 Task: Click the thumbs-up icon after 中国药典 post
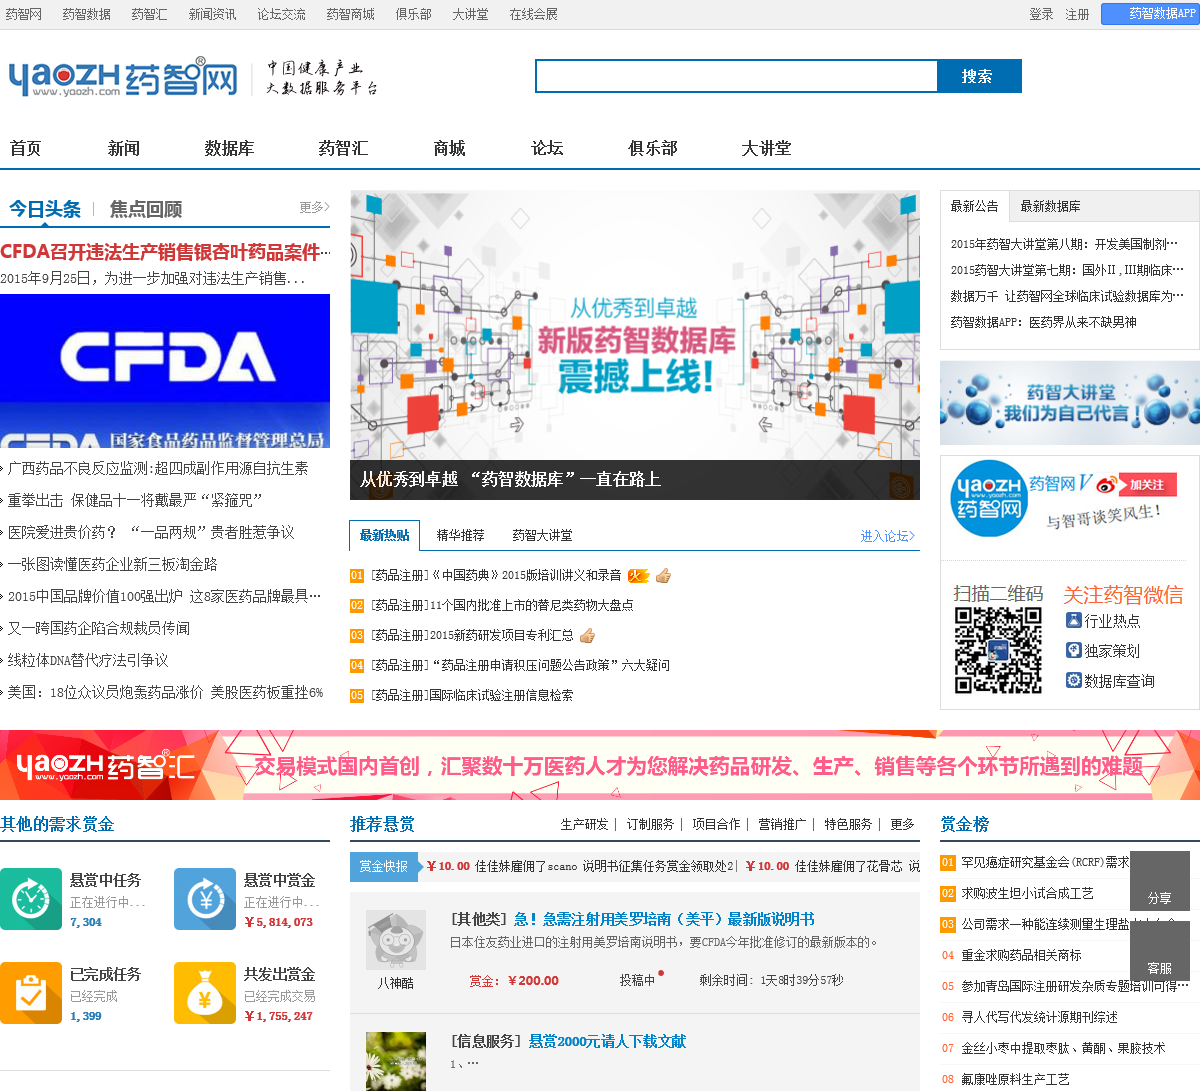coord(663,575)
